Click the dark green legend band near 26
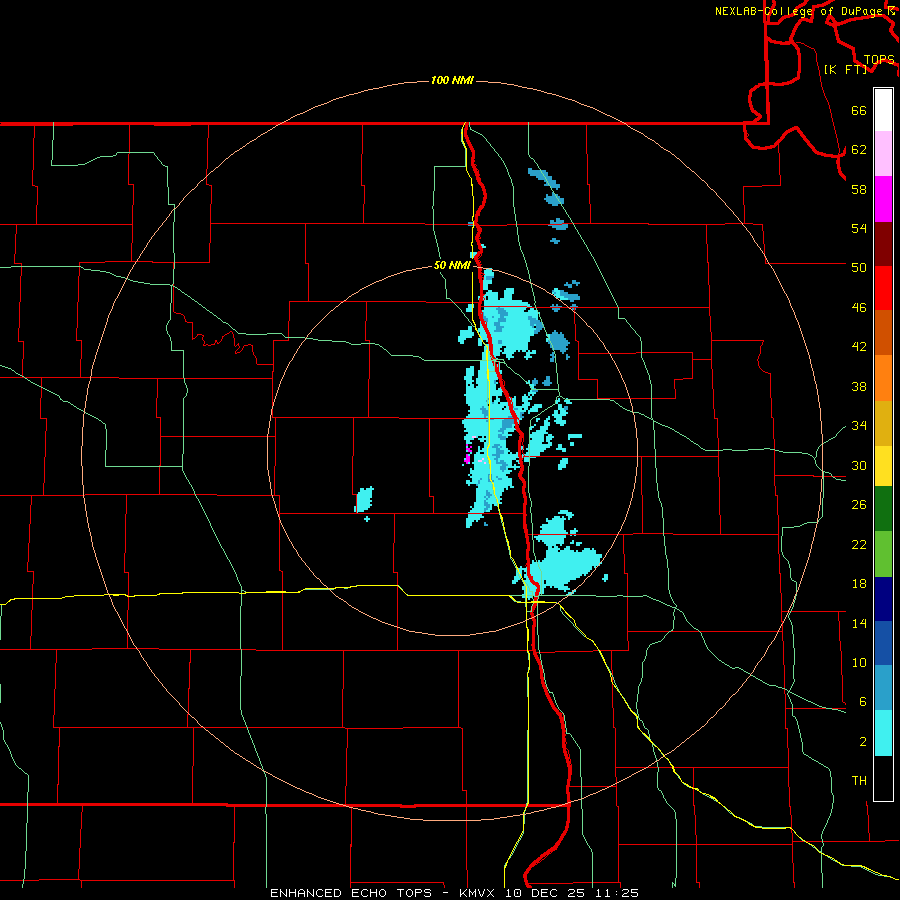The width and height of the screenshot is (900, 900). coord(883,509)
